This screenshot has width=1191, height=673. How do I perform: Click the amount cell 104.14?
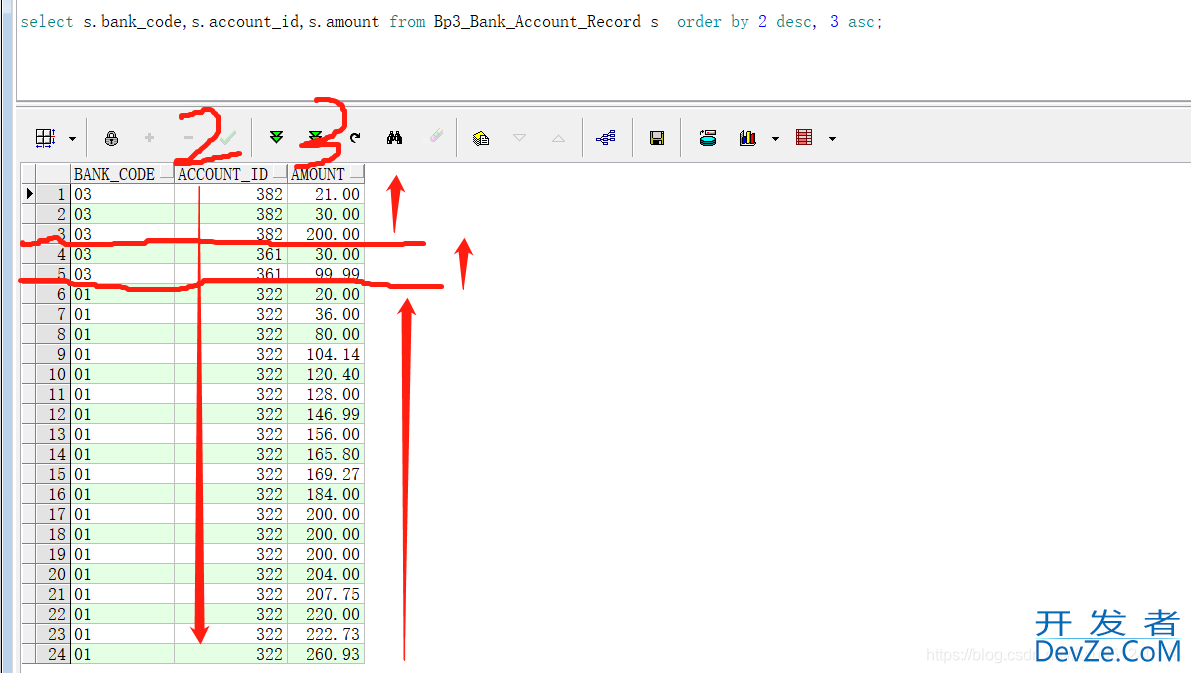[x=326, y=354]
